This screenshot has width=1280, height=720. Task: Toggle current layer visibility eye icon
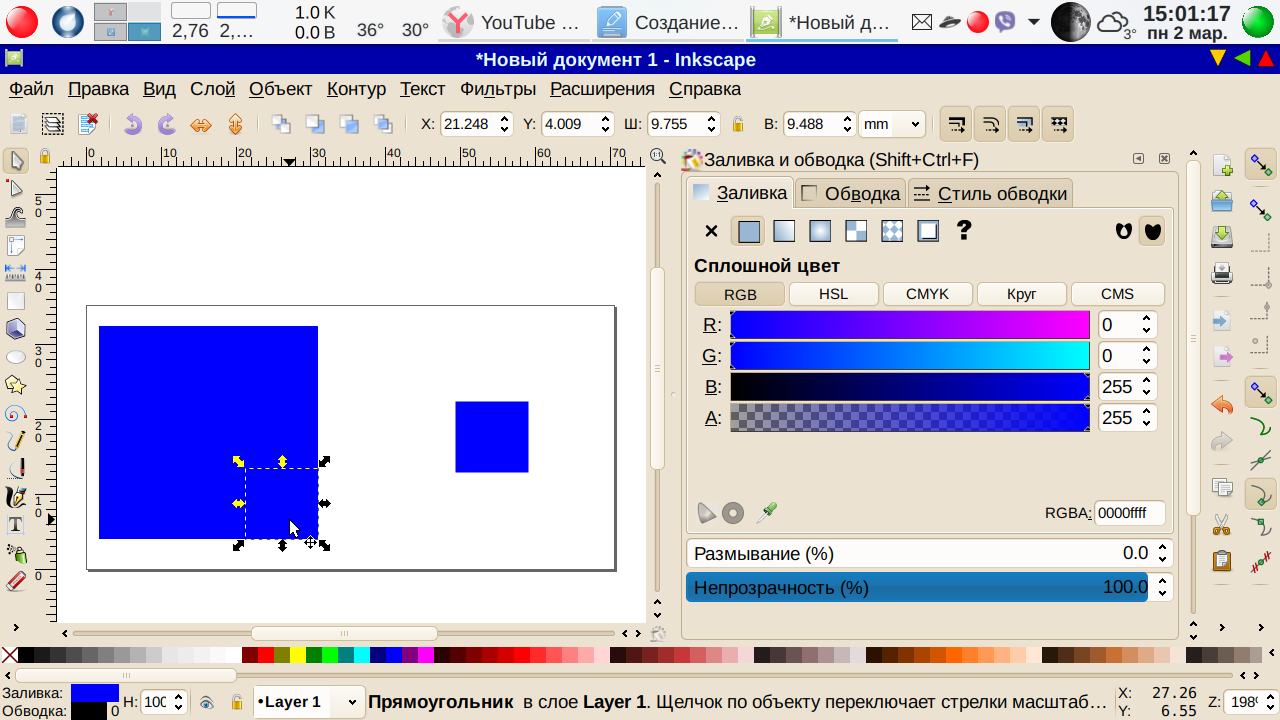(x=206, y=703)
